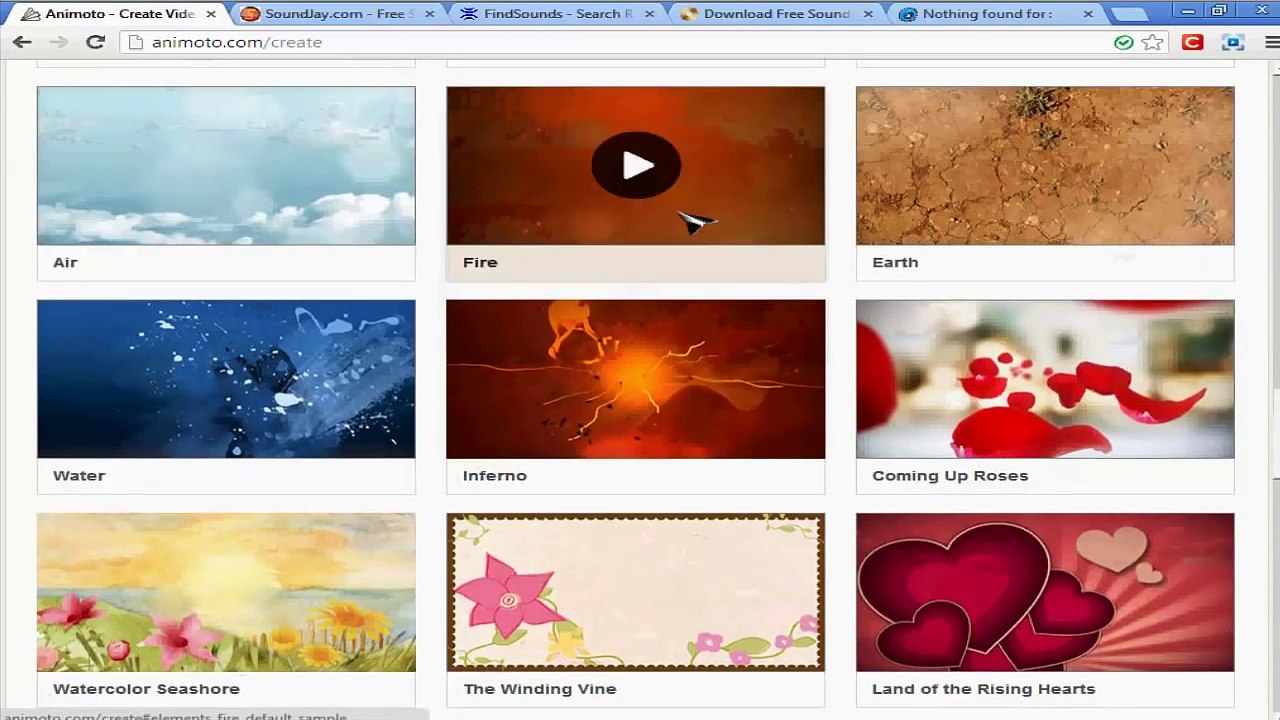Open the Chrome menu button
Screen dimensions: 1280x720
pyautogui.click(x=1271, y=42)
